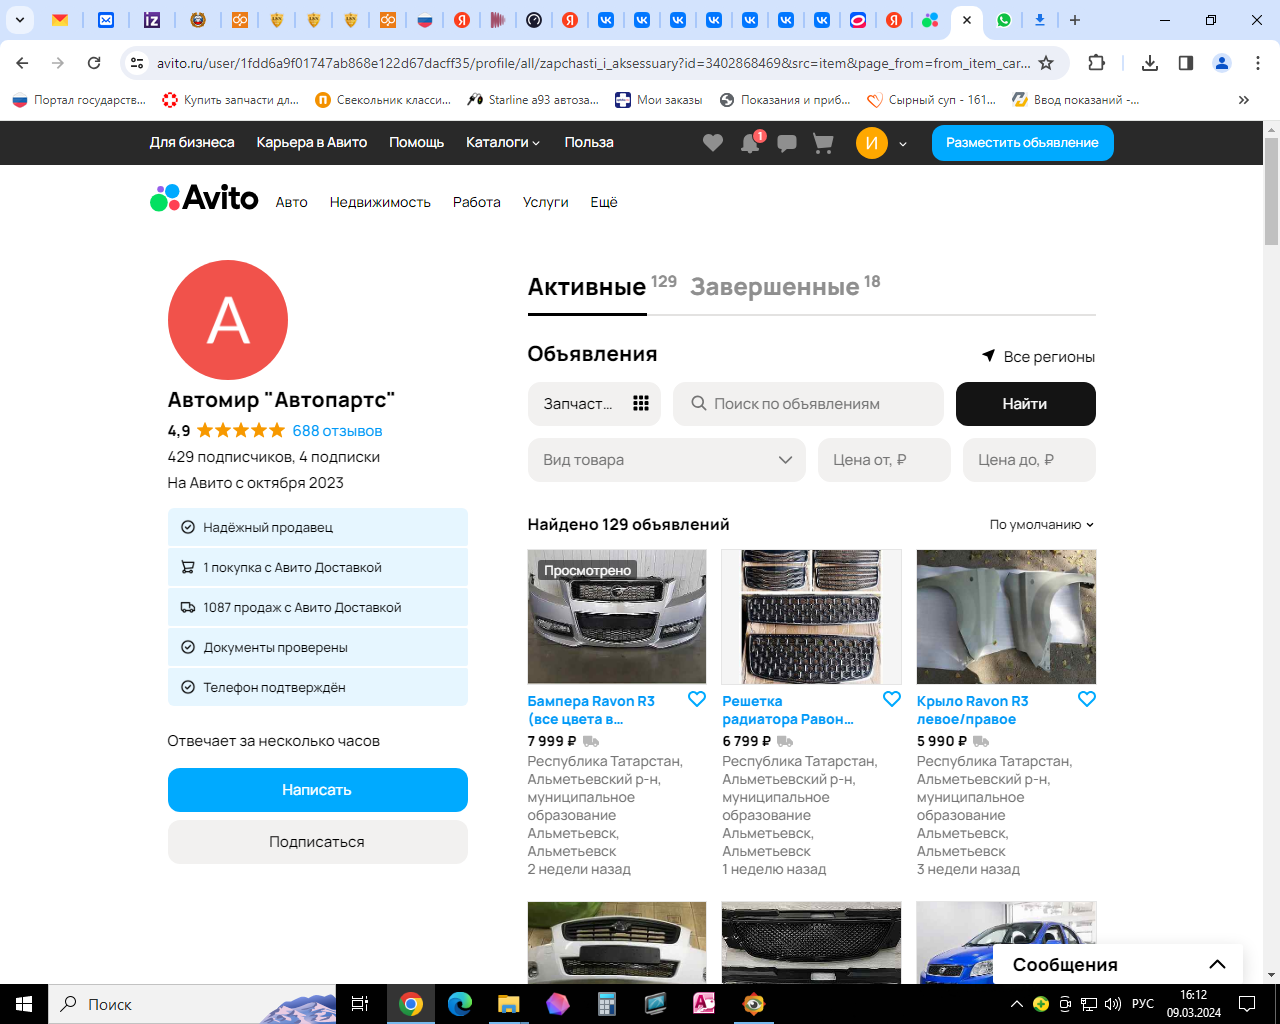1280x1024 pixels.
Task: Click the orange user avatar with letter И
Action: [871, 143]
